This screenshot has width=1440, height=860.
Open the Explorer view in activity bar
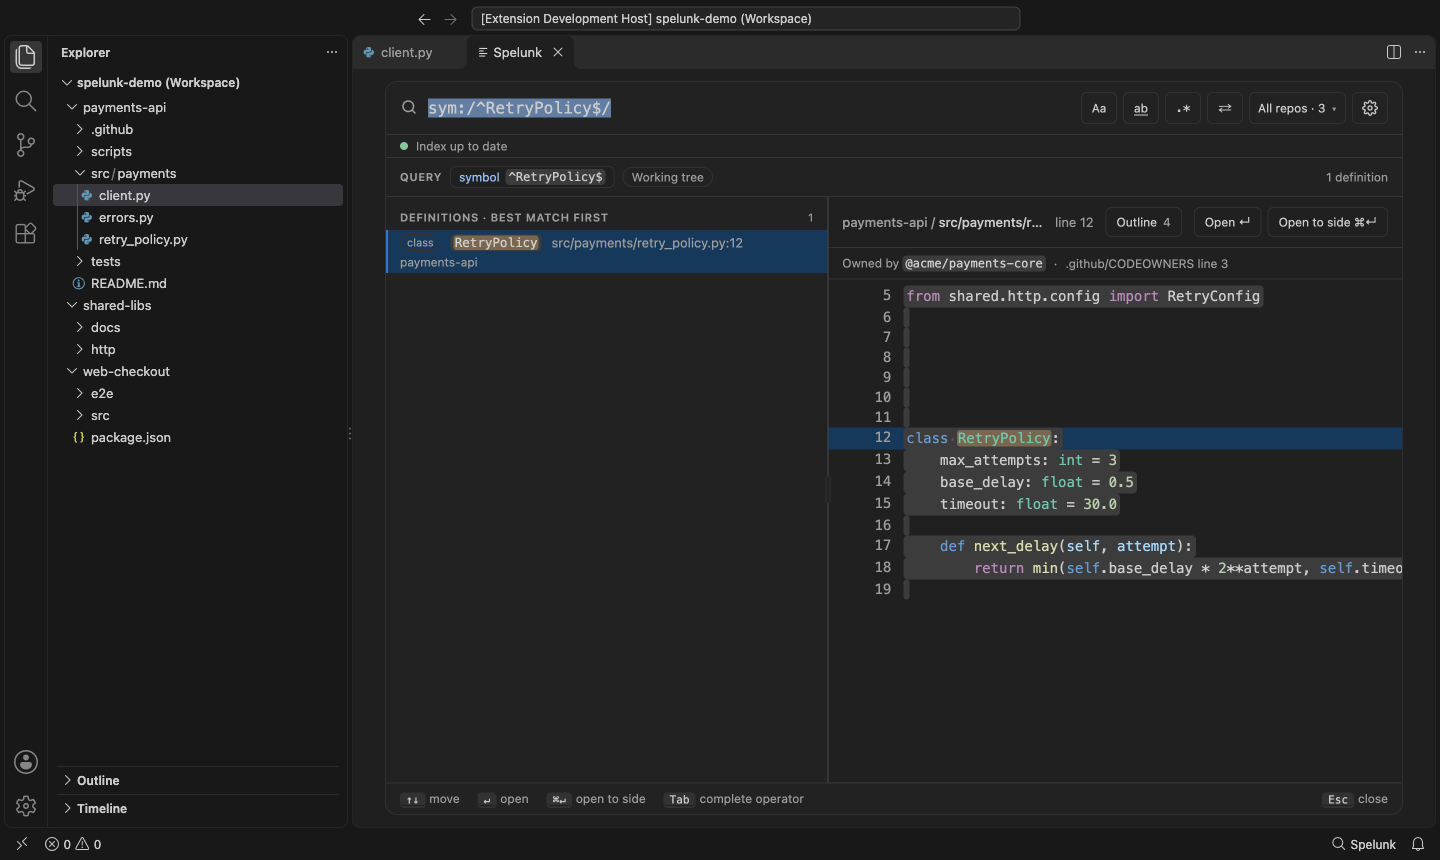point(26,57)
